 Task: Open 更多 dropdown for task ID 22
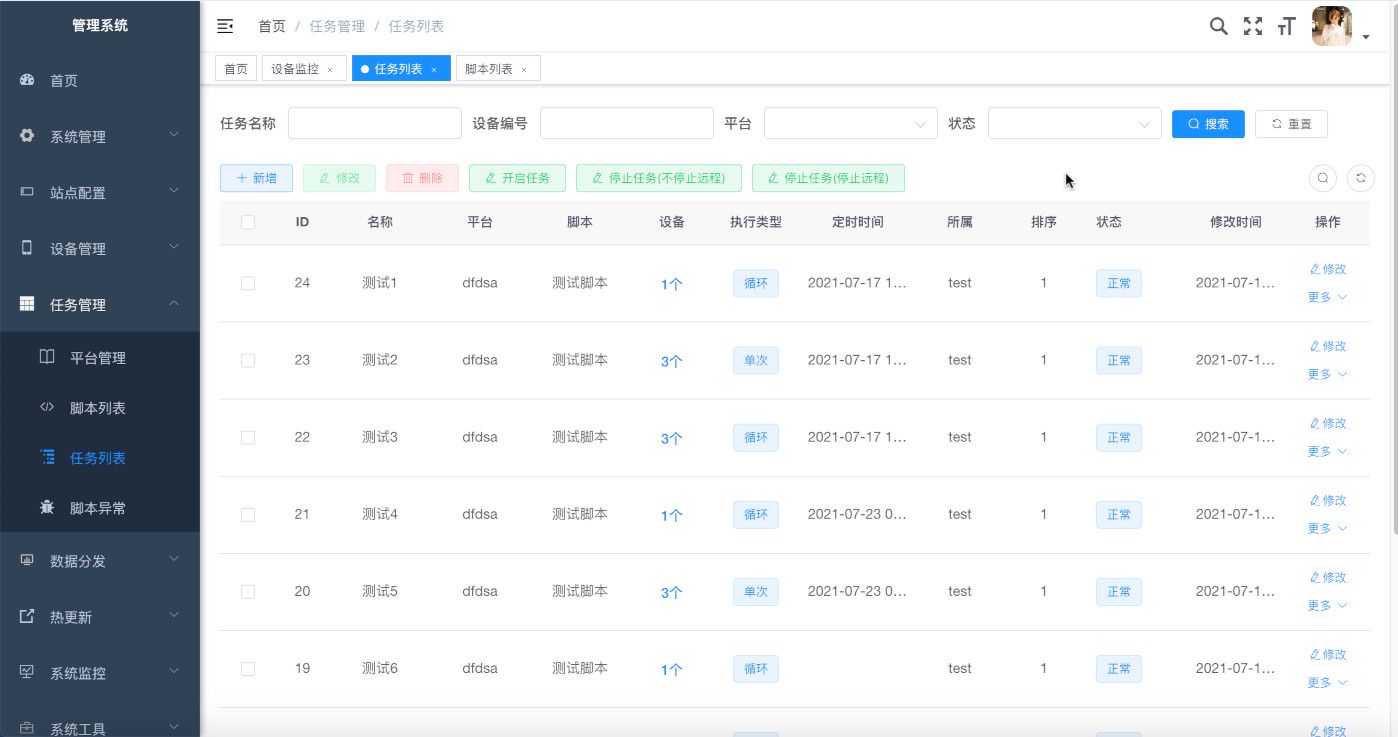tap(1327, 451)
